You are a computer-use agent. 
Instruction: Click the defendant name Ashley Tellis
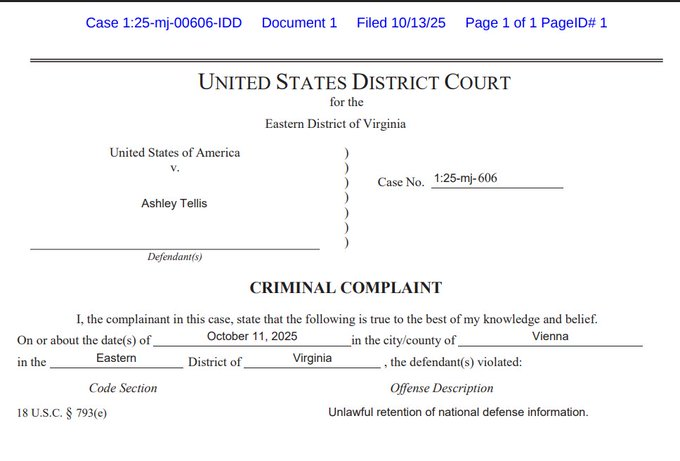[x=174, y=203]
